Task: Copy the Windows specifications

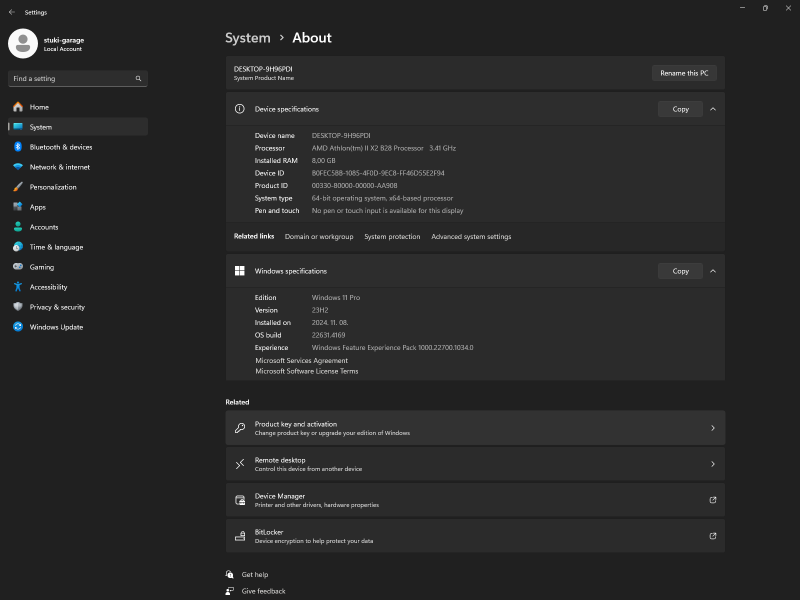Action: [x=680, y=271]
